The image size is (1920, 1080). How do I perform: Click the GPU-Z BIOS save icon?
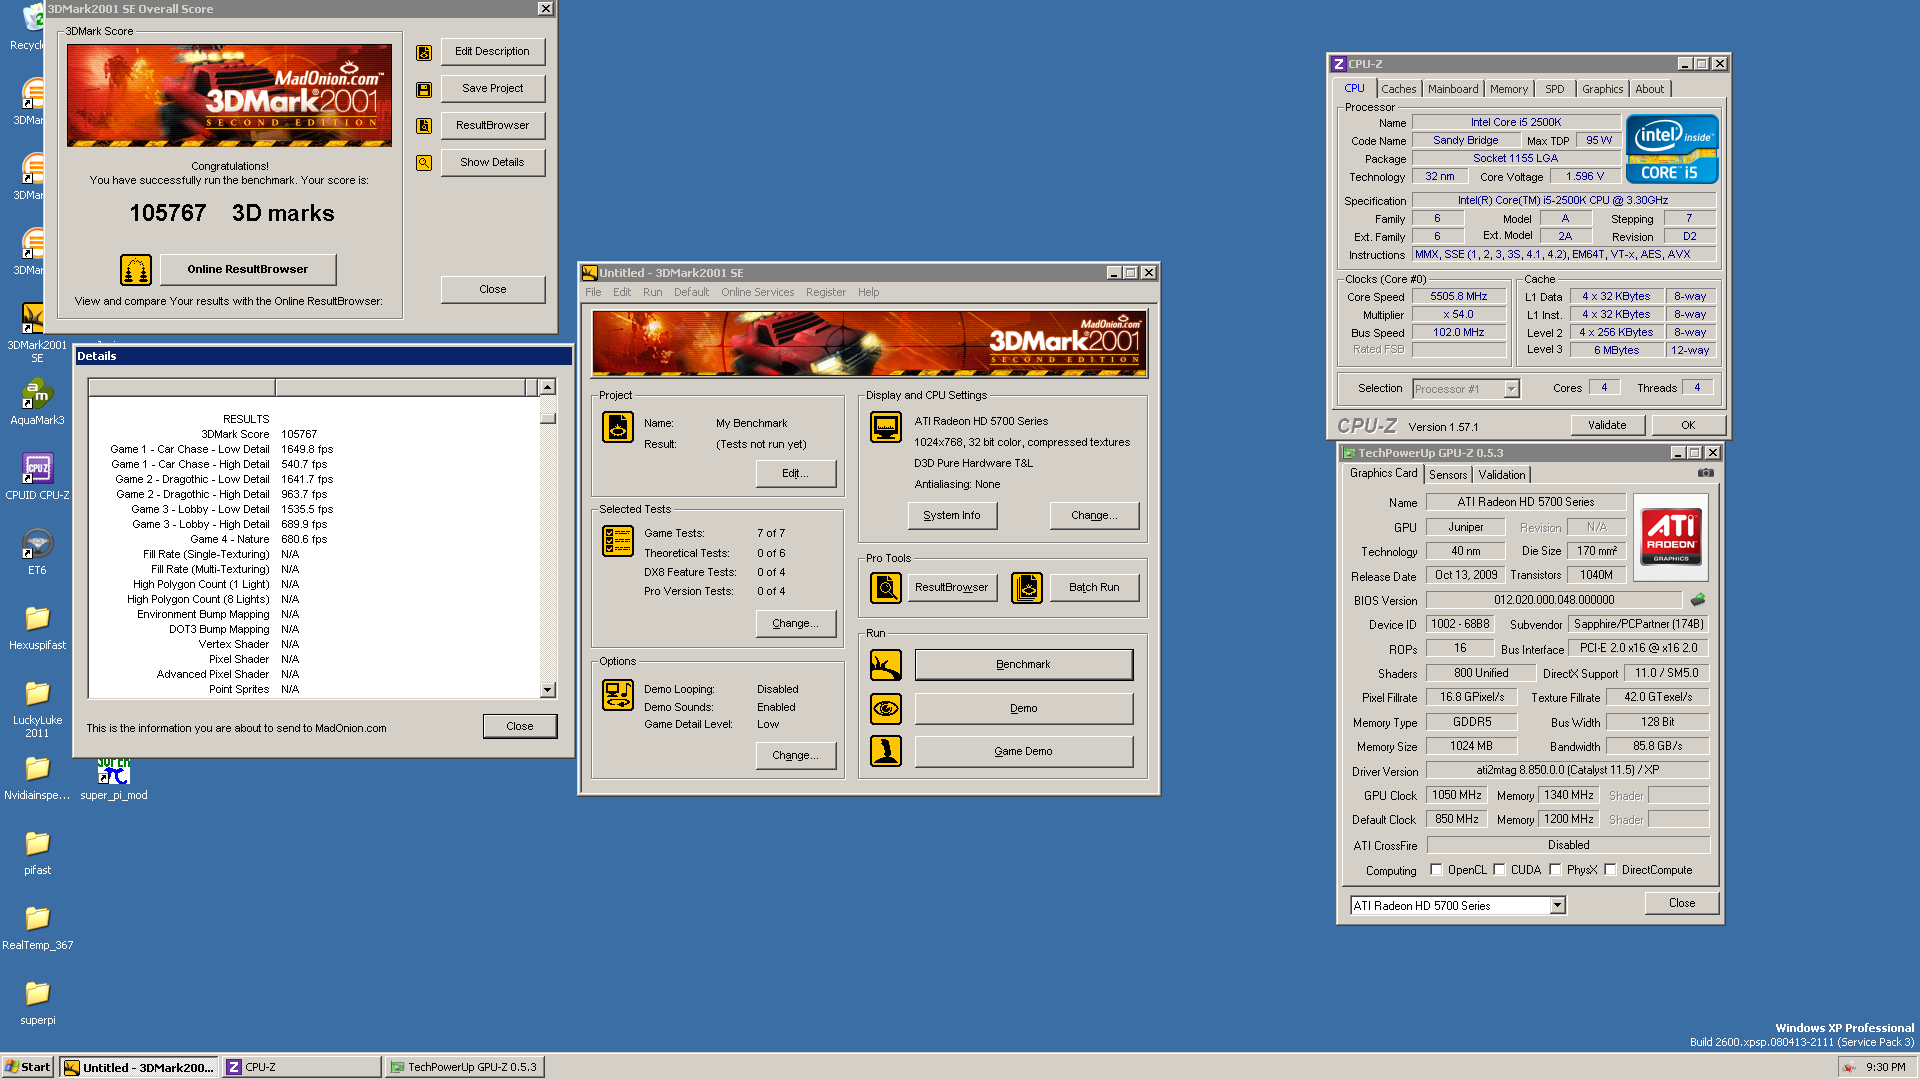pos(1698,600)
